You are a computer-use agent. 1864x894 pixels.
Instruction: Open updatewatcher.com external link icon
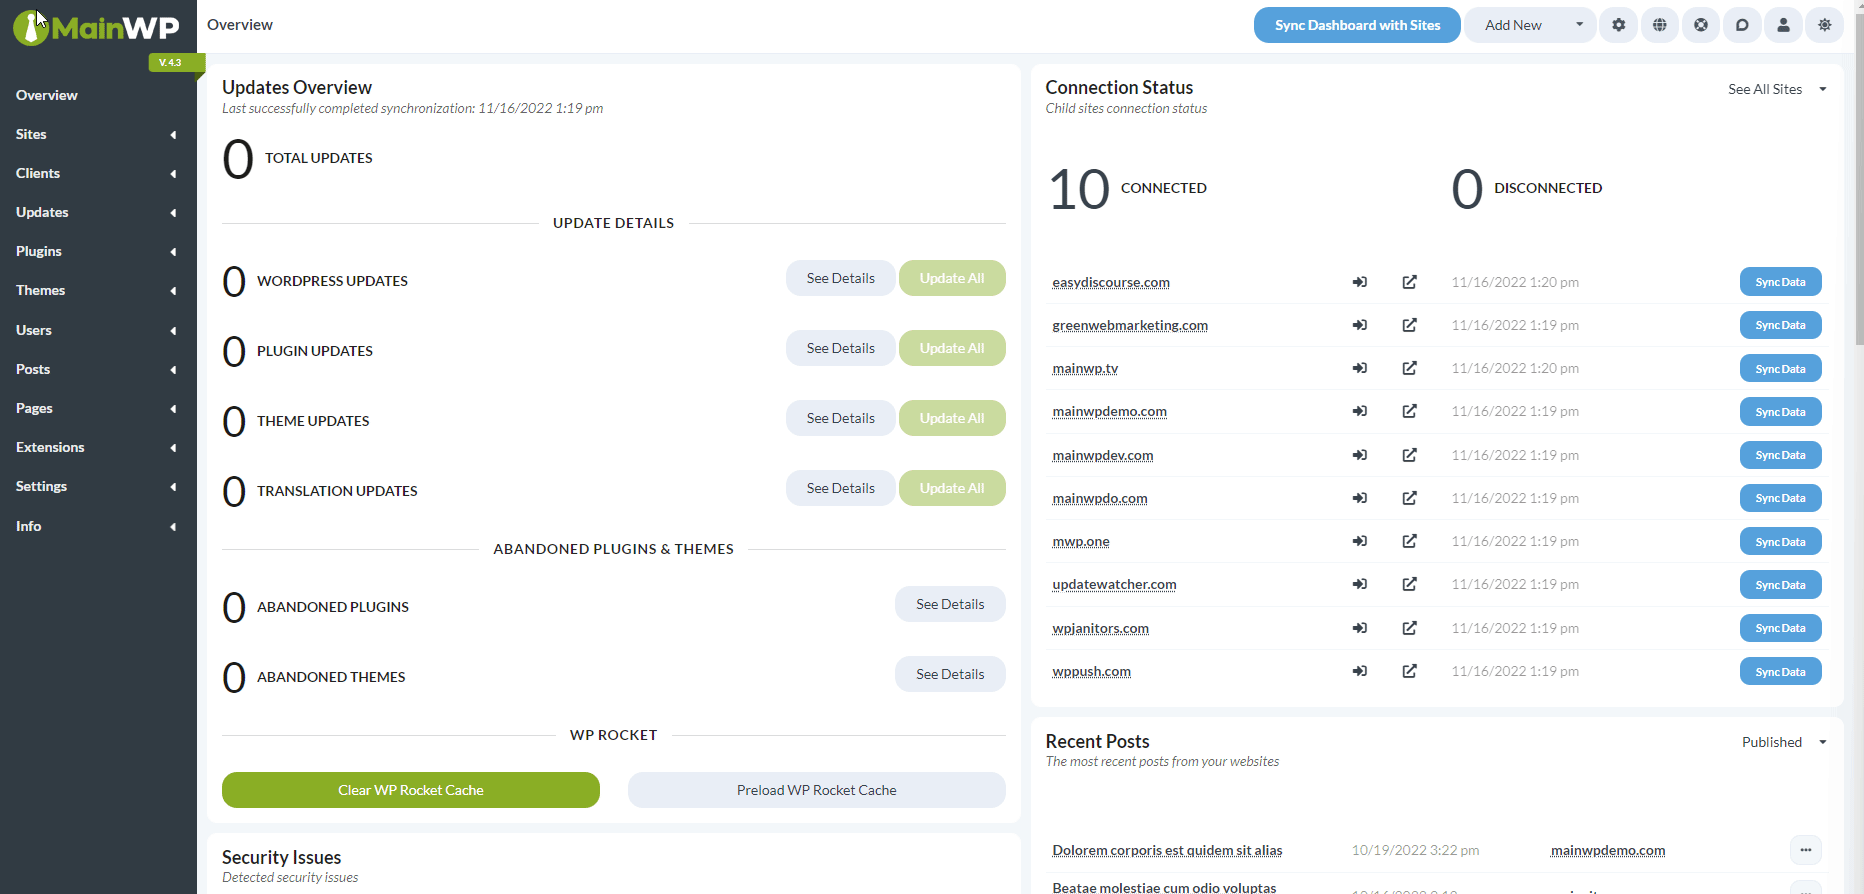point(1409,584)
